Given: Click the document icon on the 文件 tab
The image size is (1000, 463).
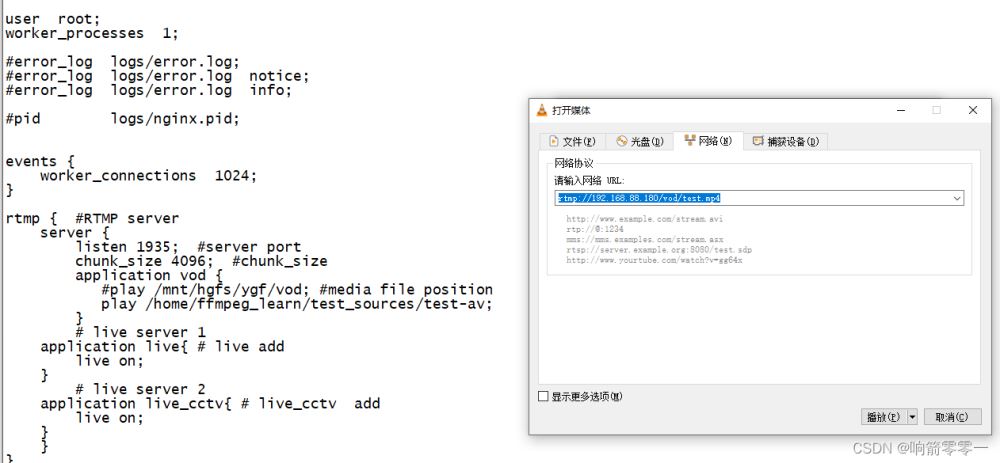Looking at the screenshot, I should point(553,141).
